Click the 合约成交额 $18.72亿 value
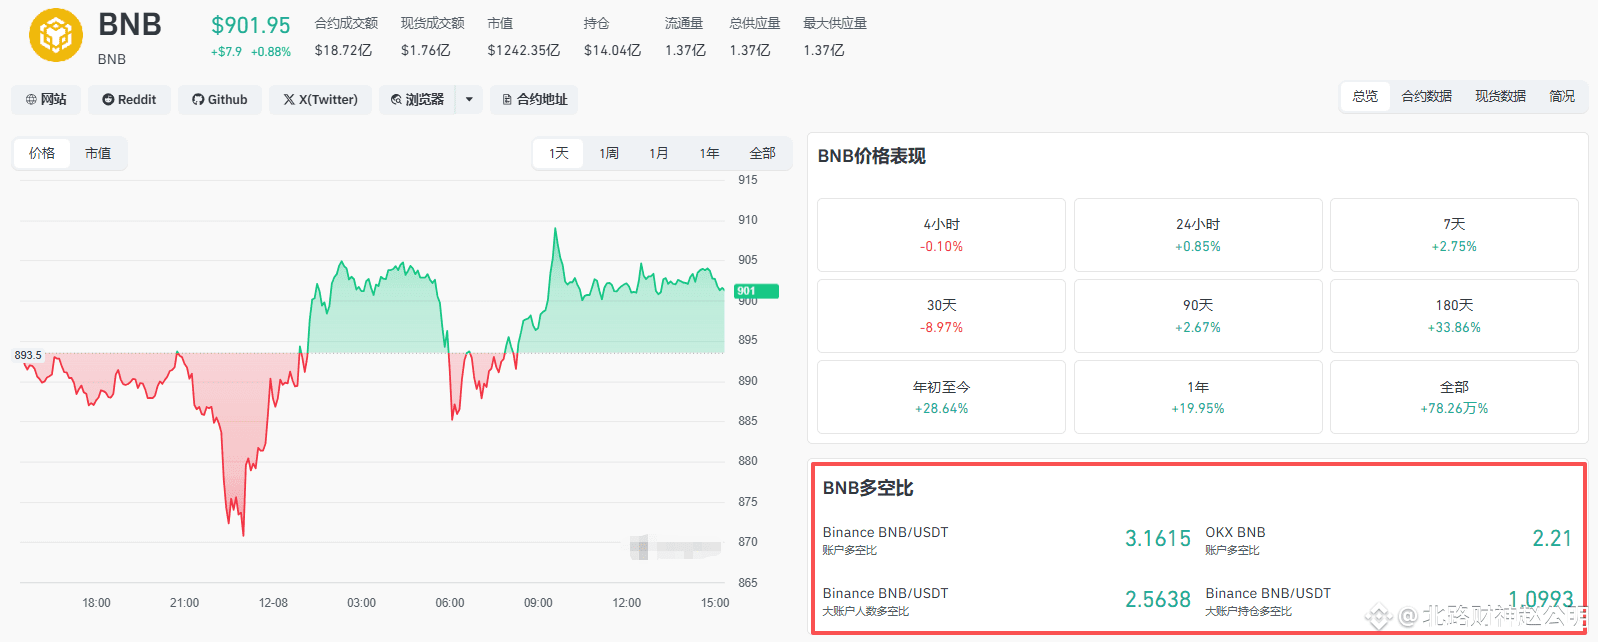Screen dimensions: 1598x642 click(343, 50)
